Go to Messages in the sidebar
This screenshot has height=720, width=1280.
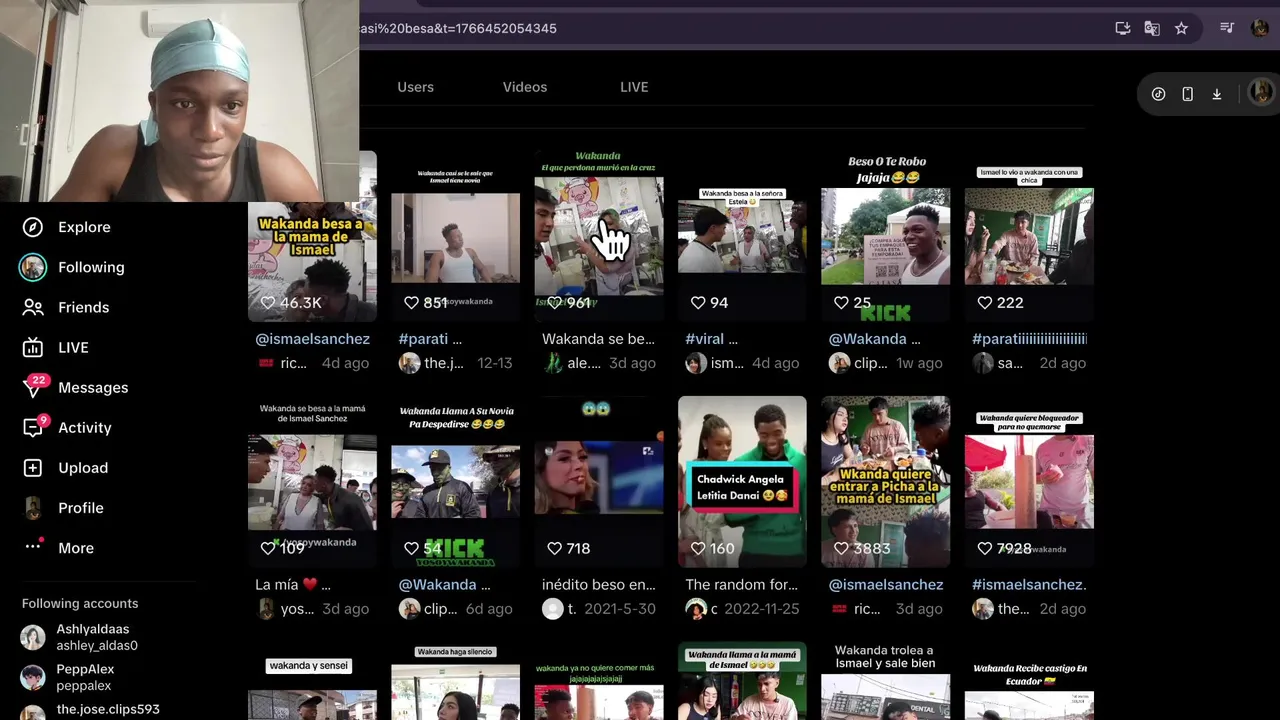[x=93, y=387]
